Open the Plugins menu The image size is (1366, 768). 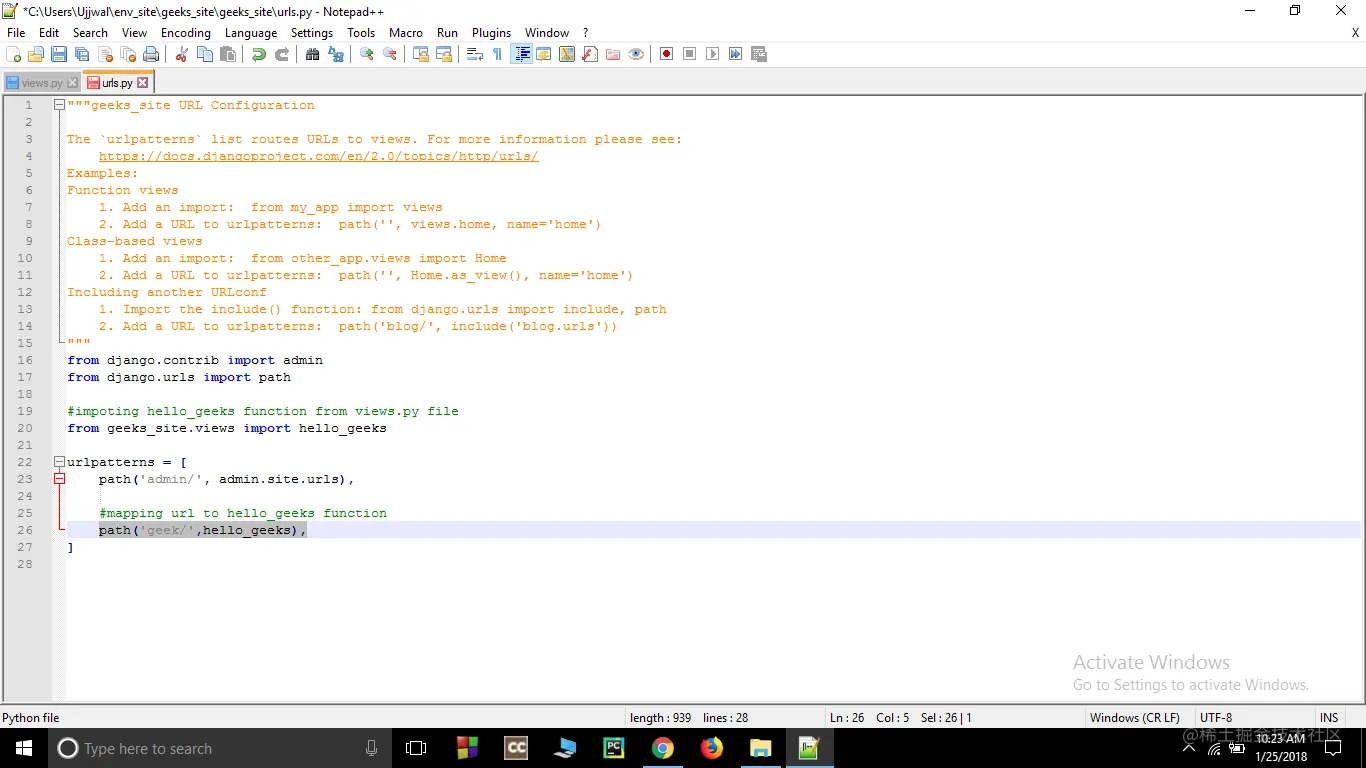click(491, 33)
